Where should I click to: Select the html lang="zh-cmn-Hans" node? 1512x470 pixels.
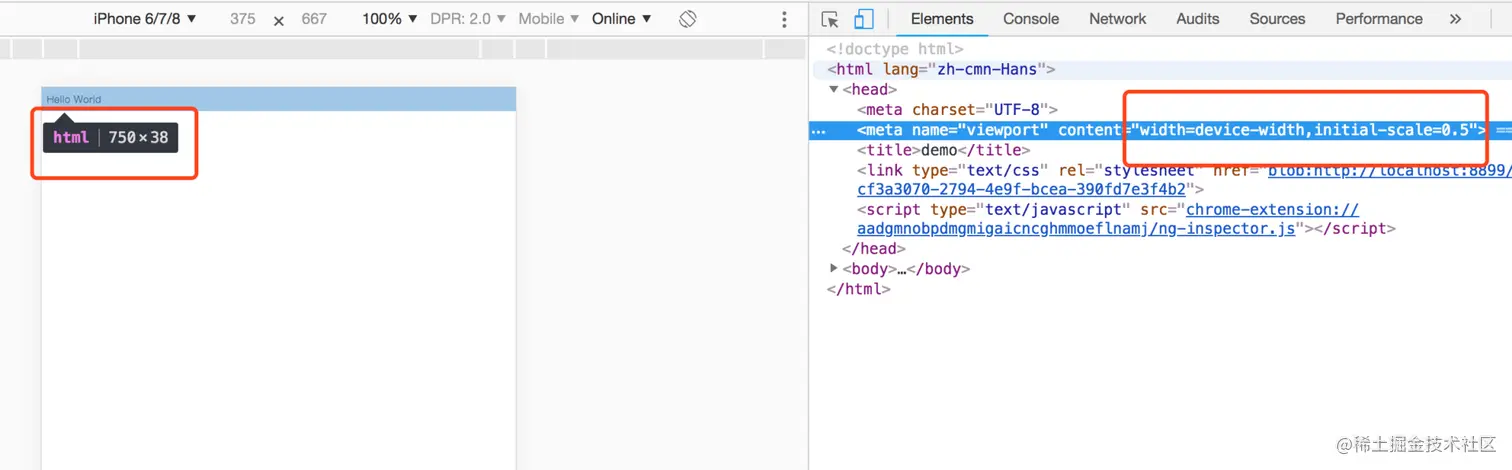[941, 69]
